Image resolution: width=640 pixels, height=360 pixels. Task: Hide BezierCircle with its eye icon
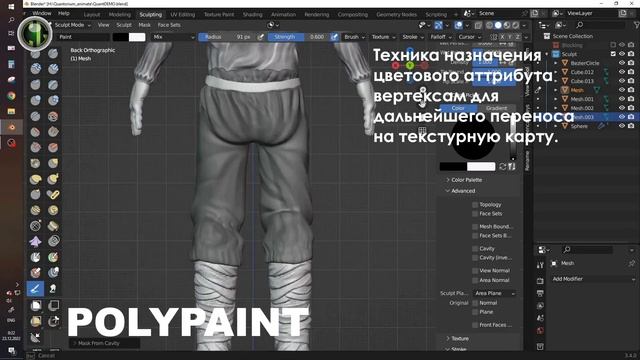point(622,63)
